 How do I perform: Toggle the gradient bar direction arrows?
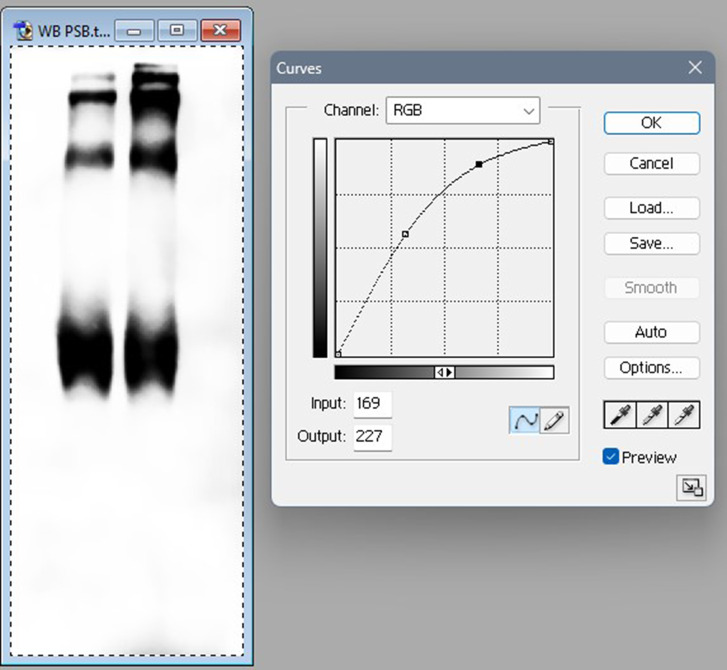point(444,372)
